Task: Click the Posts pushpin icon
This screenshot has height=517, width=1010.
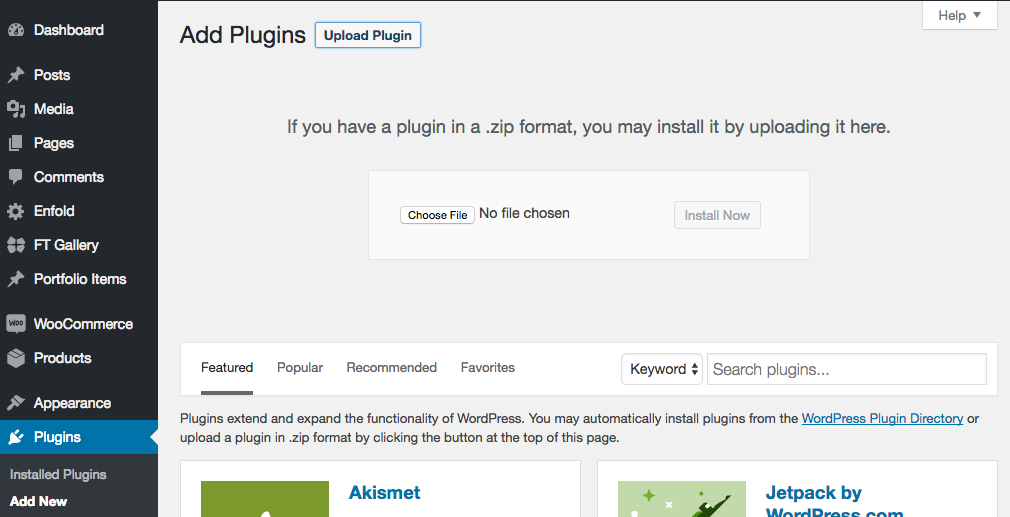Action: point(16,75)
